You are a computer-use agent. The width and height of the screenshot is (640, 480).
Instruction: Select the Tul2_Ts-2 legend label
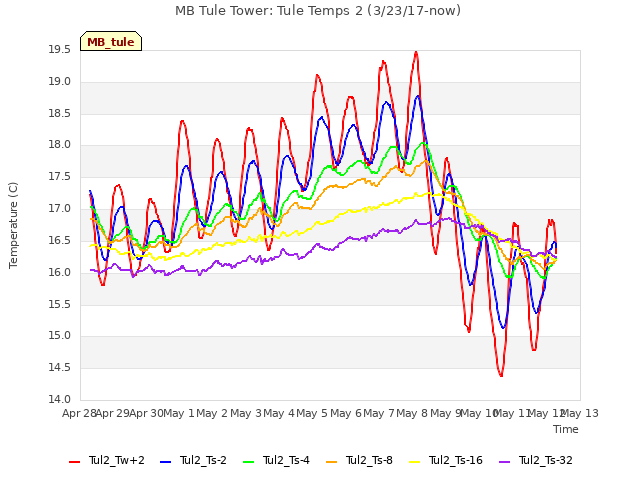pyautogui.click(x=203, y=460)
